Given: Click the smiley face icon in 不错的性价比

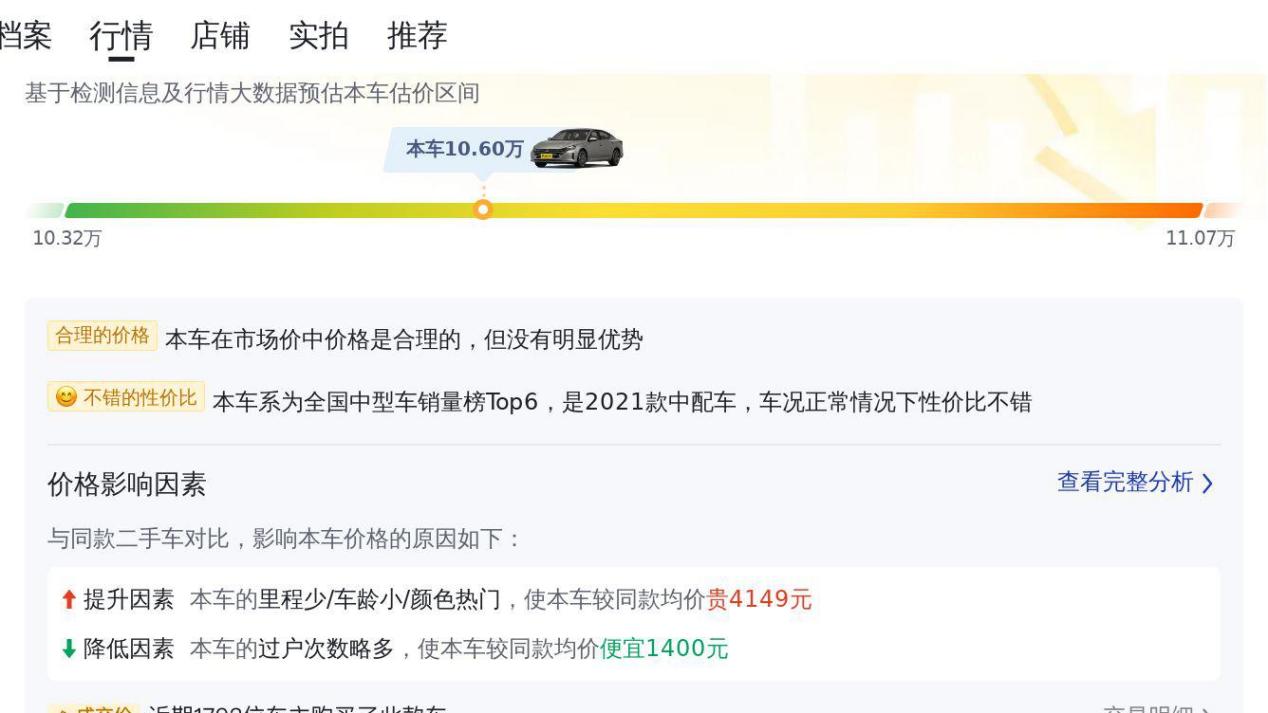Looking at the screenshot, I should click(64, 398).
